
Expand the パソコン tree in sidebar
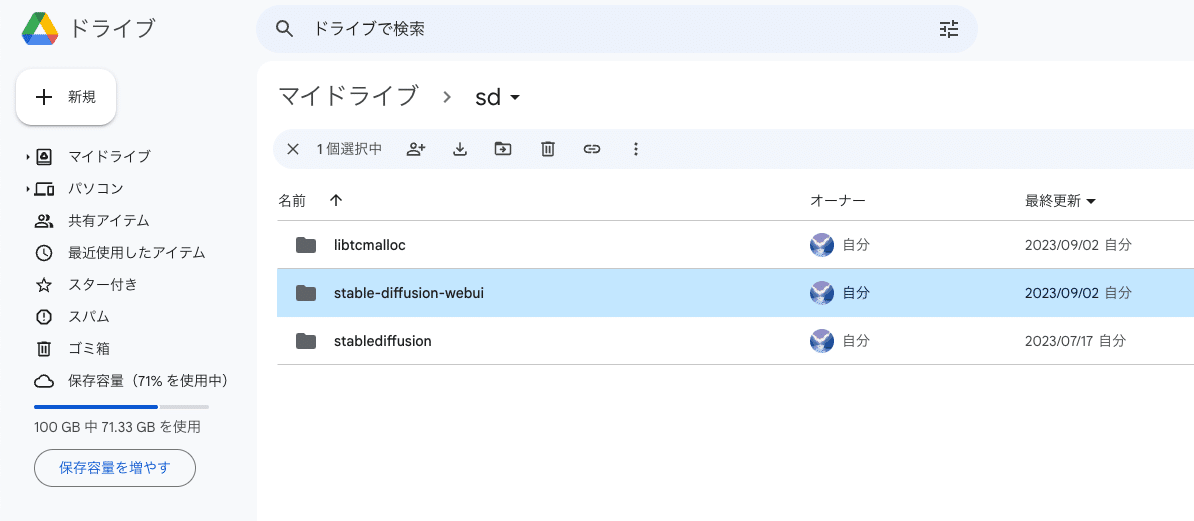coord(28,189)
